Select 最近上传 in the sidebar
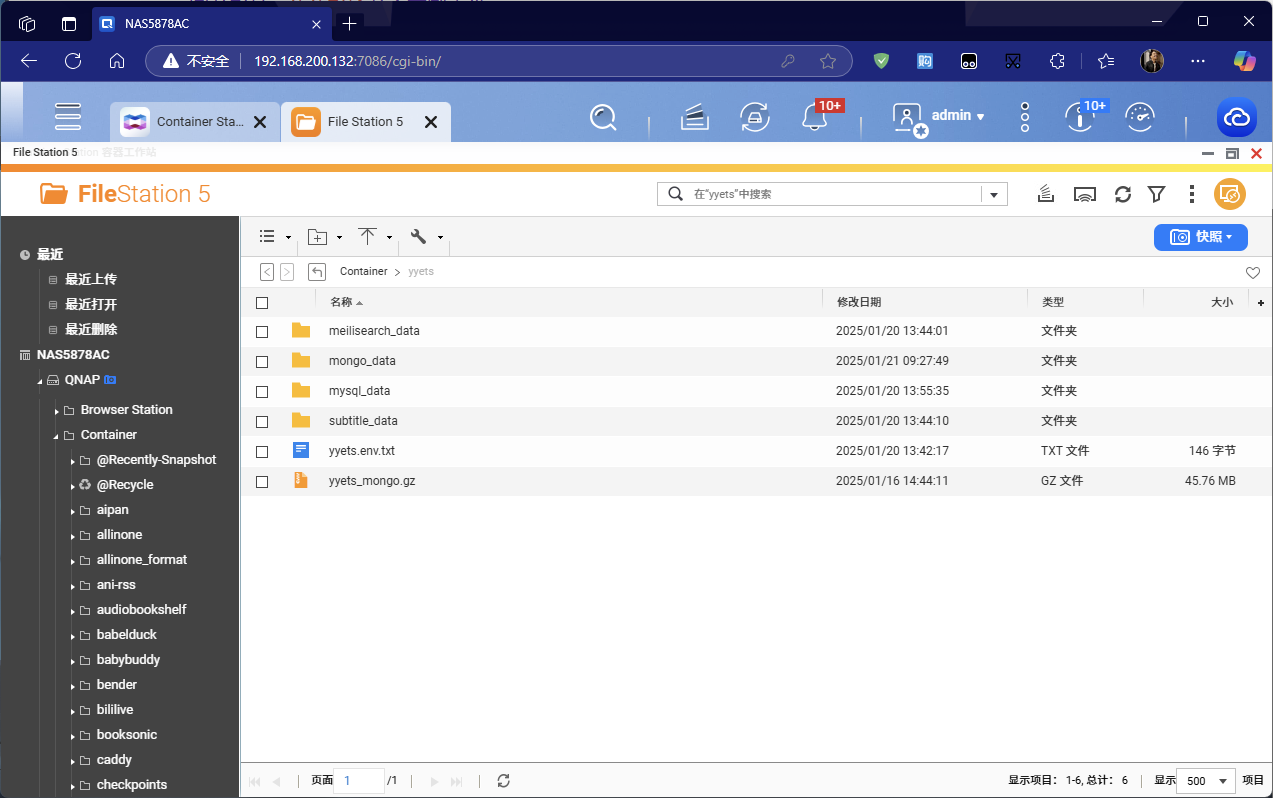 (91, 279)
